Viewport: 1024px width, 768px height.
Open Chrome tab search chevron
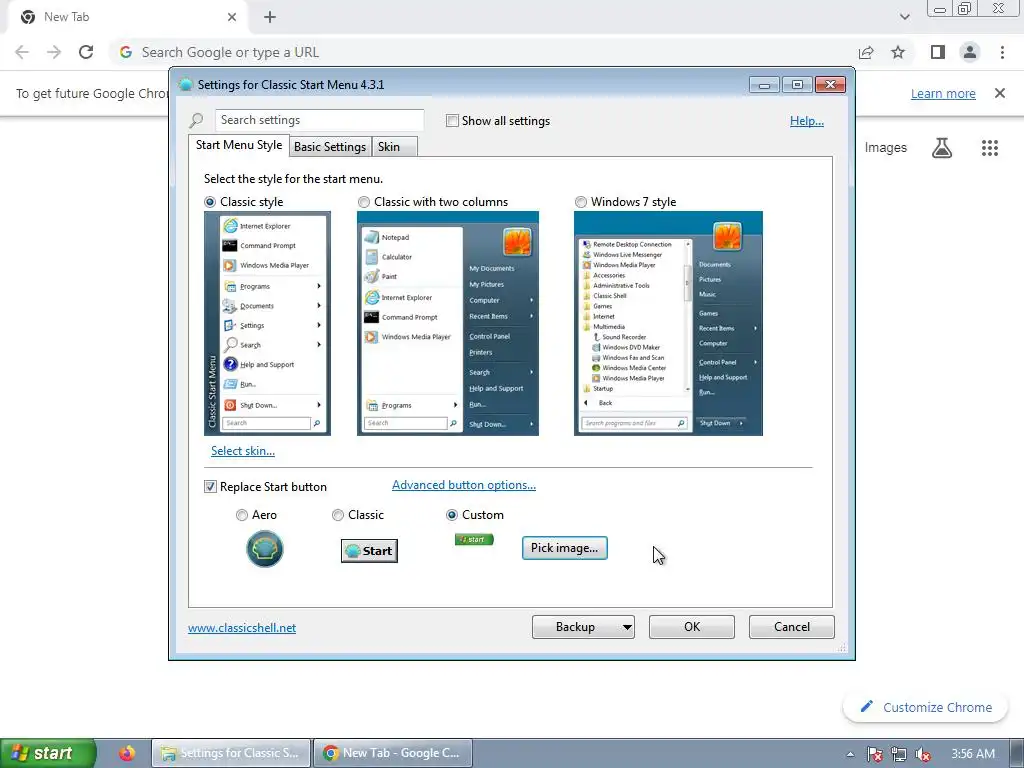(x=904, y=17)
